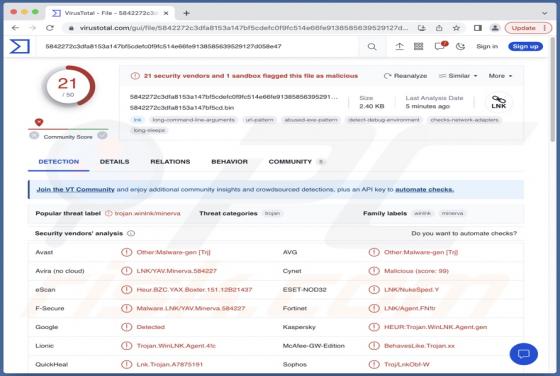
Task: Click the 5842272c3dfa8153a147bf5cd.bin file name
Action: pos(182,107)
